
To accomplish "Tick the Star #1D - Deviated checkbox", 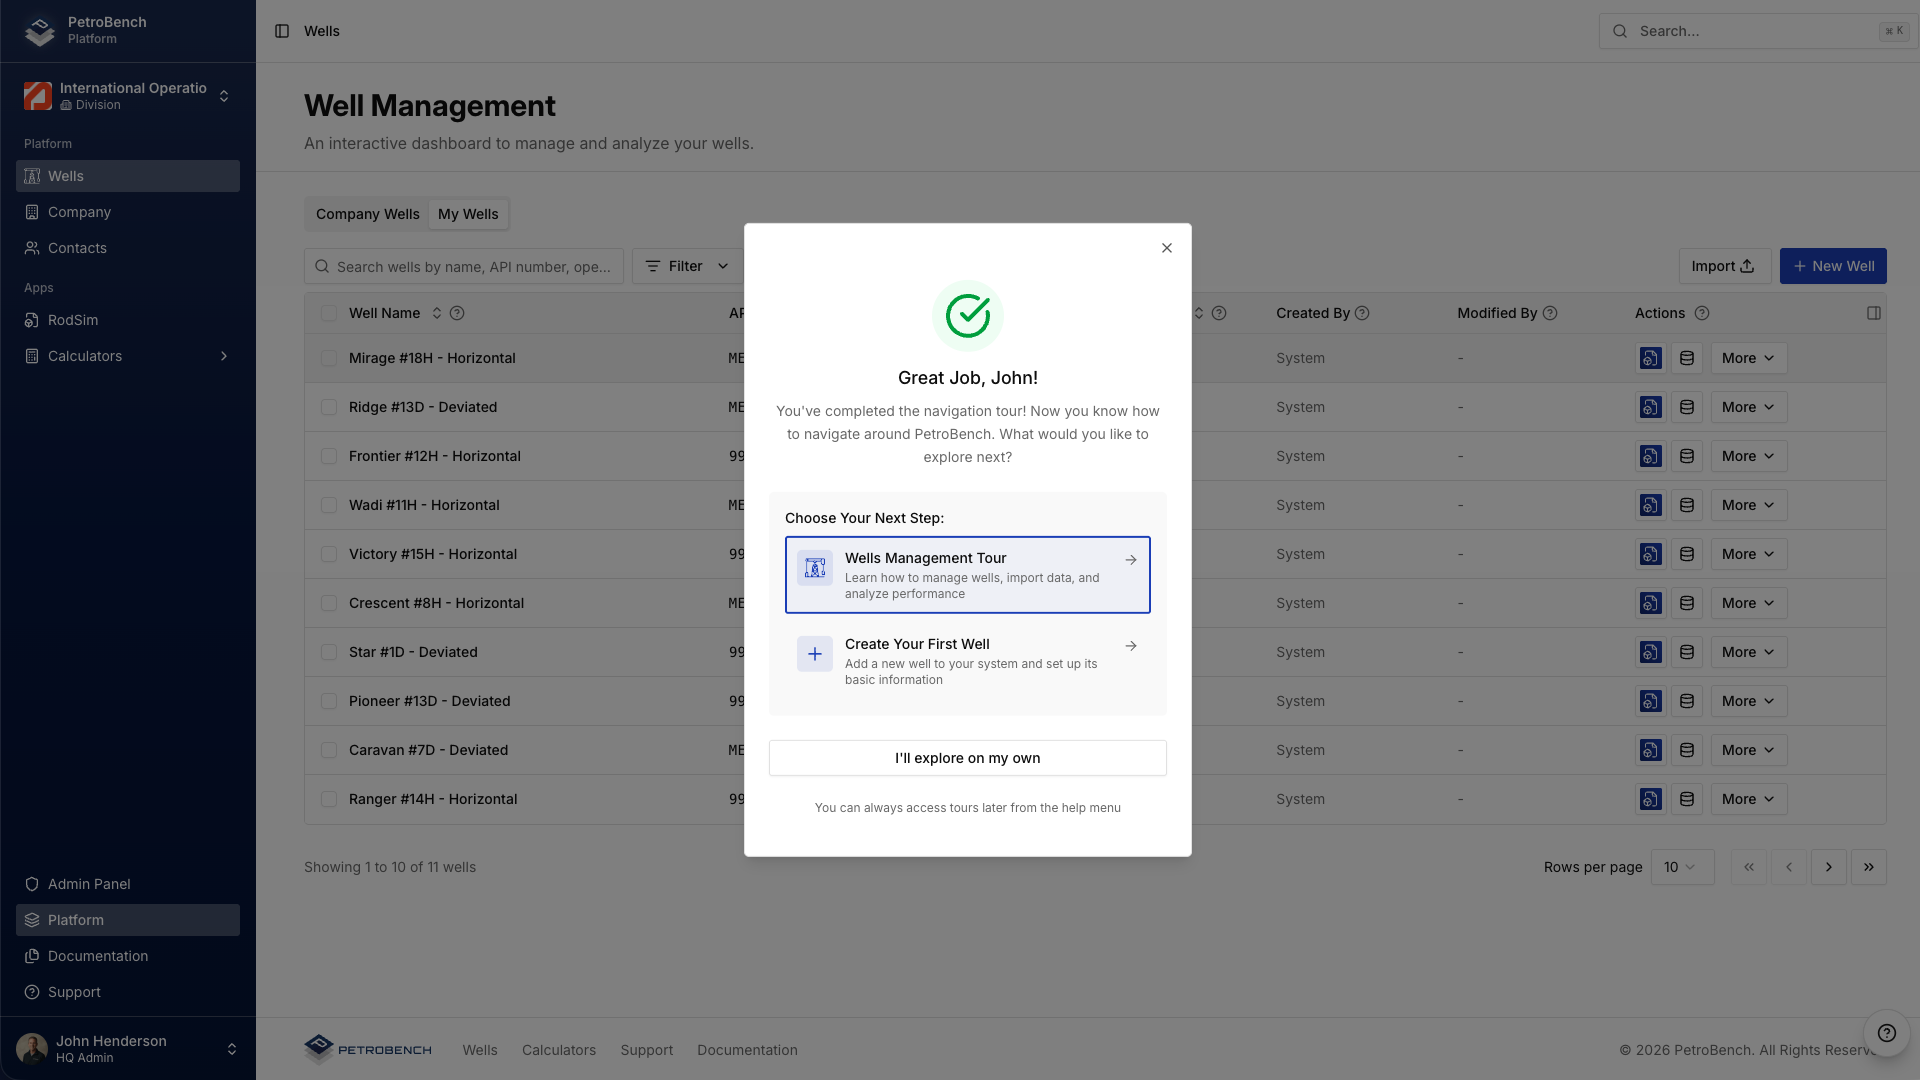I will coord(329,652).
